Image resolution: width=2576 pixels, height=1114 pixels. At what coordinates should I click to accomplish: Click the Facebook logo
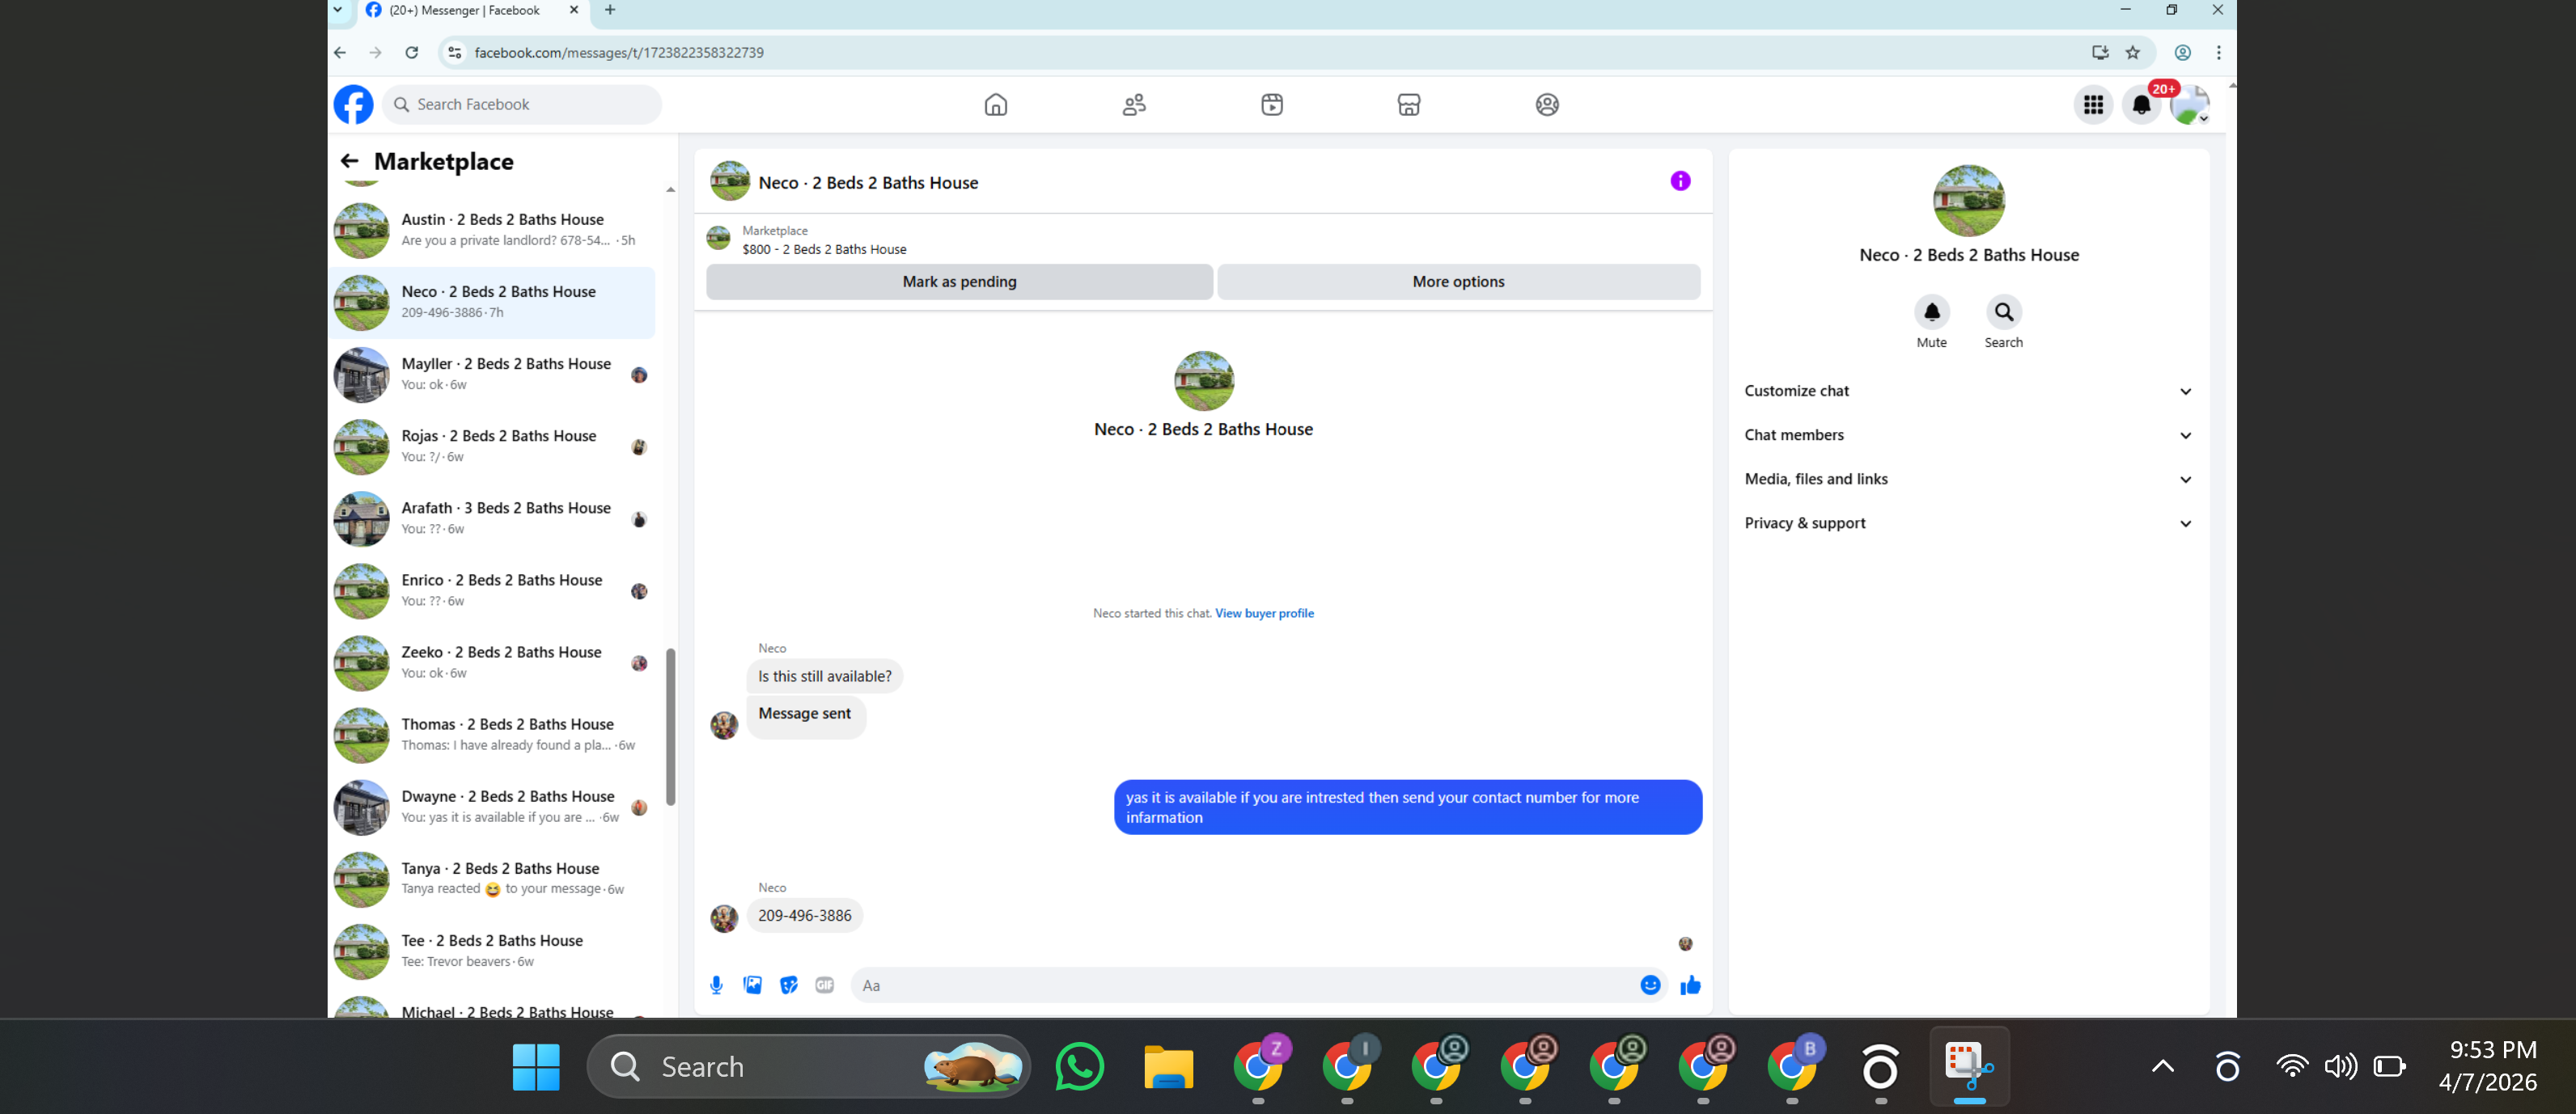353,104
